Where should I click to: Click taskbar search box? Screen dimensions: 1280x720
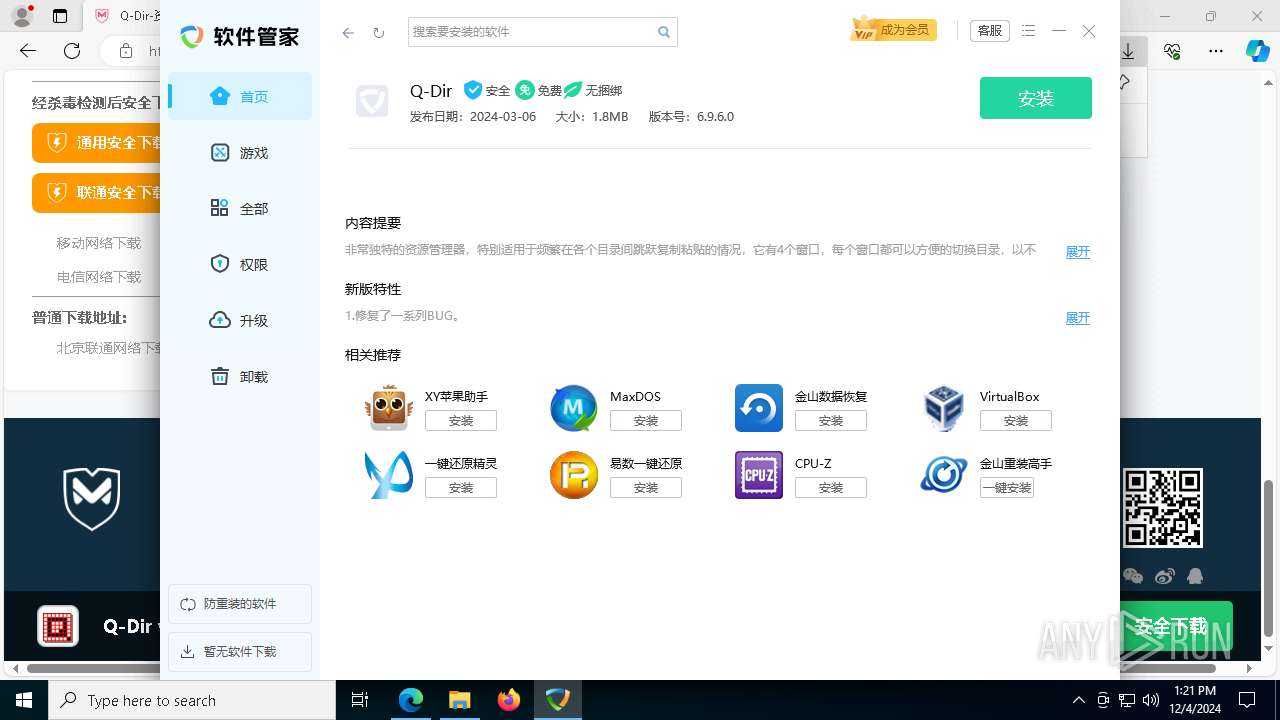192,700
